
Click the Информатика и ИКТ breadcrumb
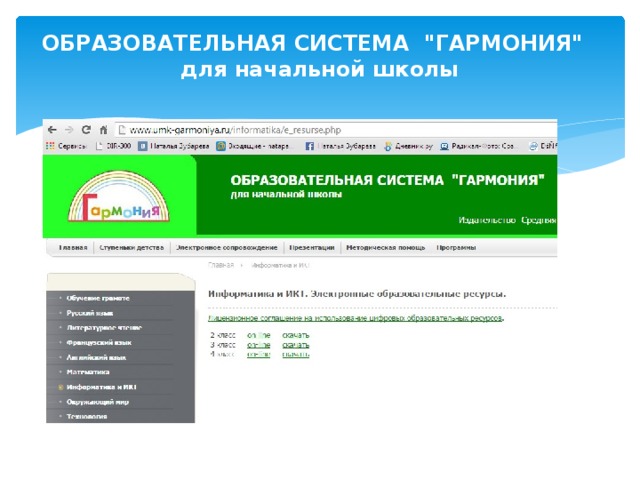[280, 265]
